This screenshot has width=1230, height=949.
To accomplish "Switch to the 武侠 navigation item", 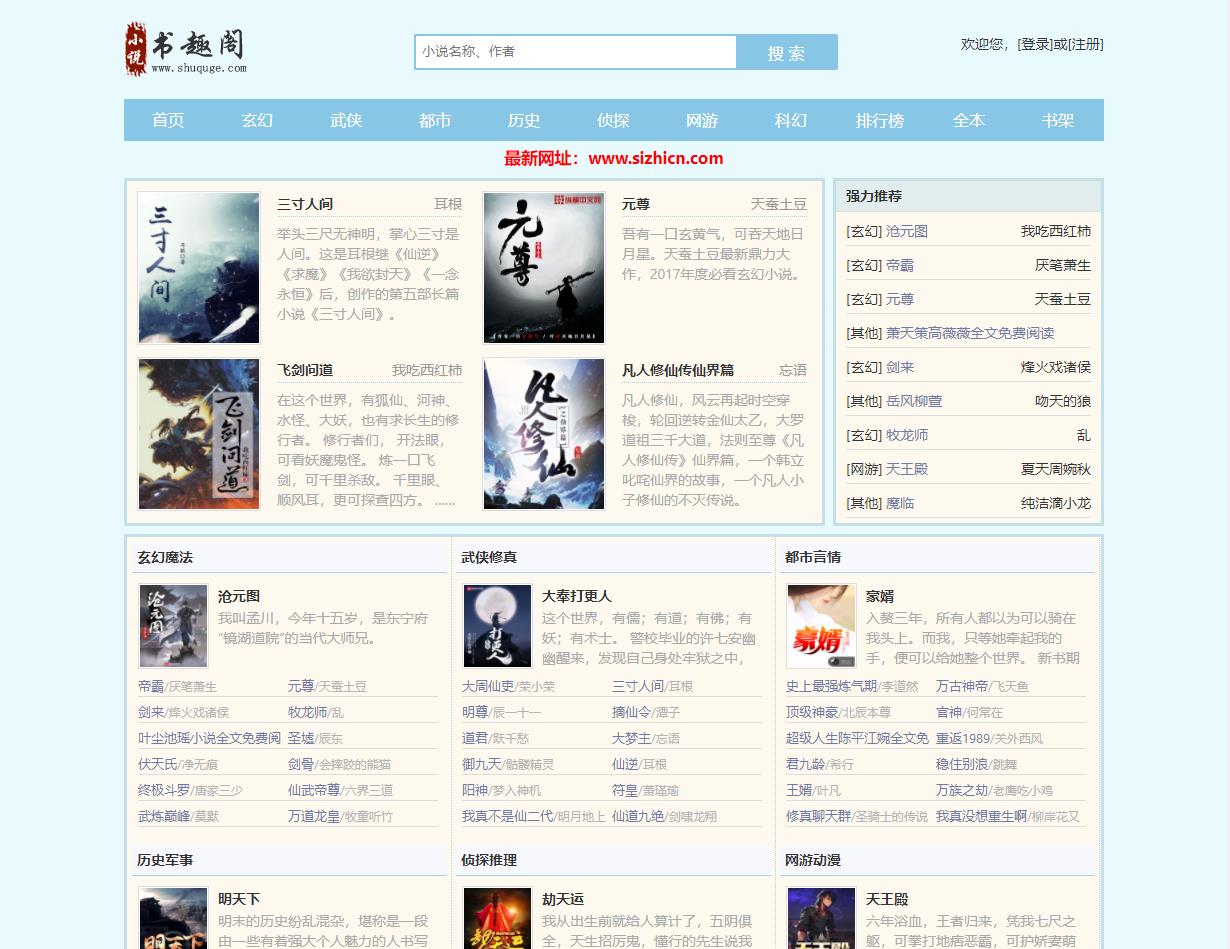I will (346, 120).
